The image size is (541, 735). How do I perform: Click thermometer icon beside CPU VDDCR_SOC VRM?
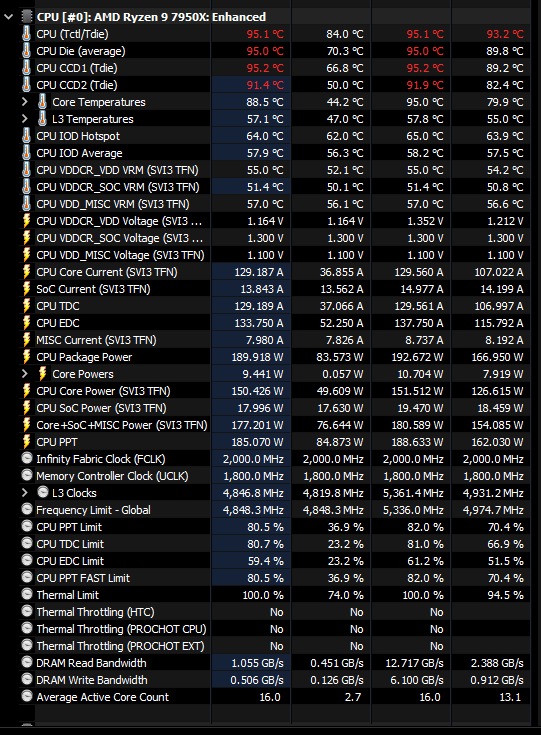(27, 187)
